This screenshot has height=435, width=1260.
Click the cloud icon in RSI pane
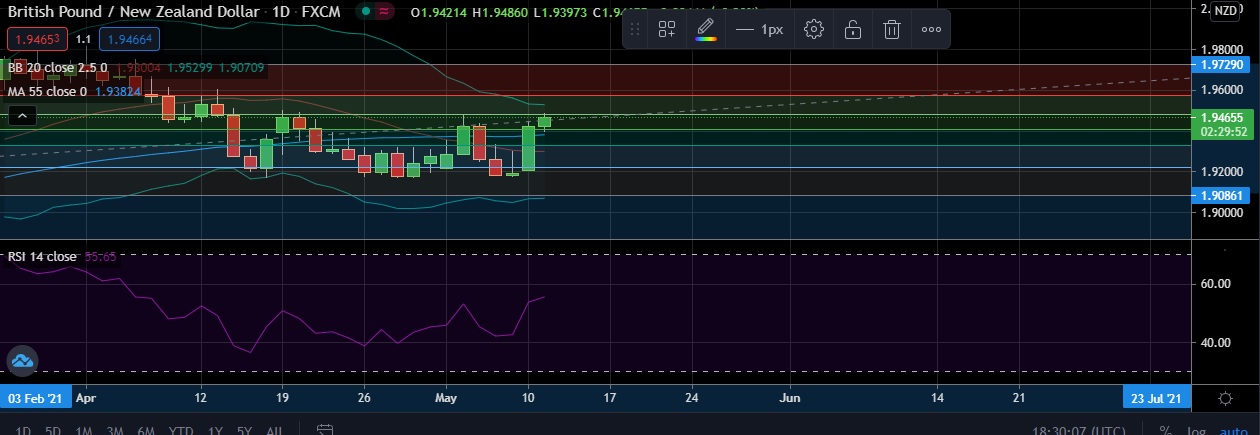(x=22, y=361)
